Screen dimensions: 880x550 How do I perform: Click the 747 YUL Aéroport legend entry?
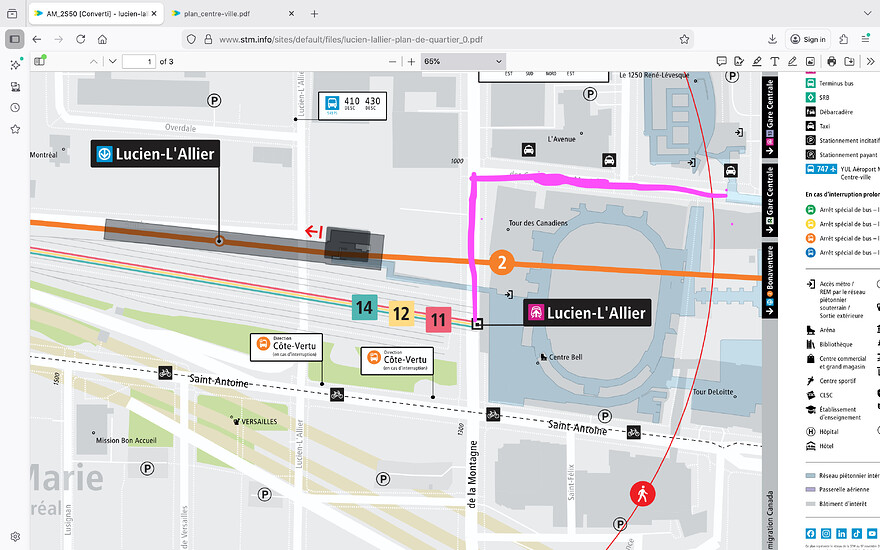842,172
